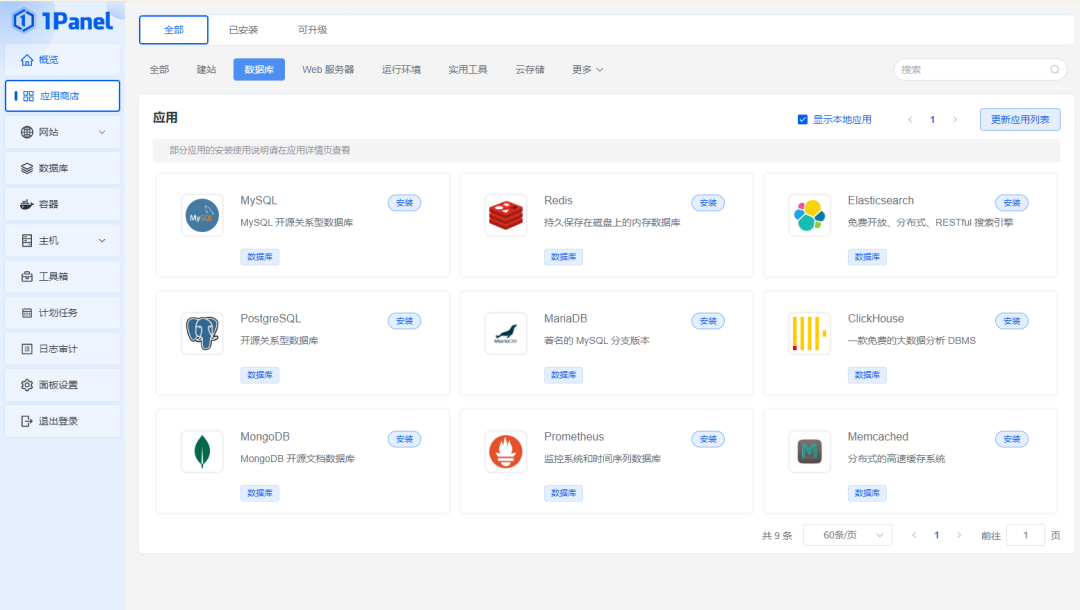The width and height of the screenshot is (1080, 610).
Task: Open the 更多 category dropdown
Action: click(587, 70)
